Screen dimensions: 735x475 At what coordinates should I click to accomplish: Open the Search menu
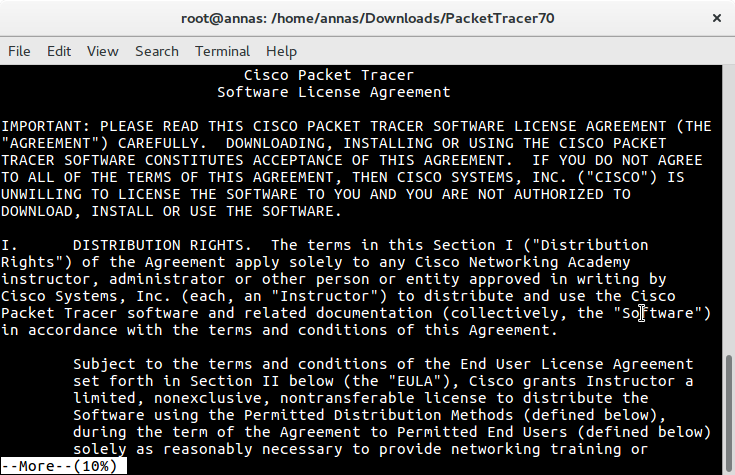point(157,51)
